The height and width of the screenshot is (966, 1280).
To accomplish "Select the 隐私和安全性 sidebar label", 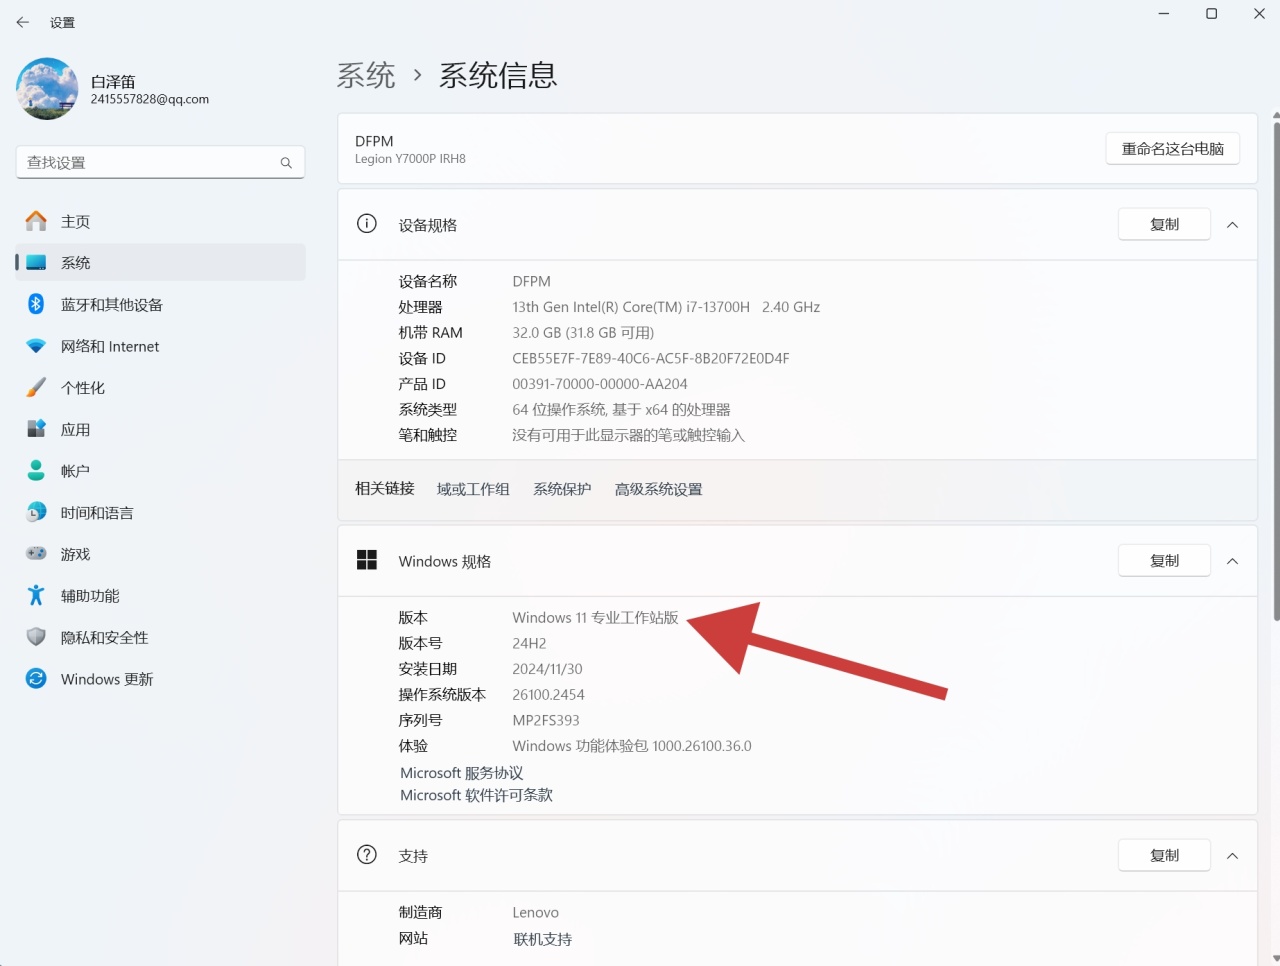I will [x=104, y=637].
